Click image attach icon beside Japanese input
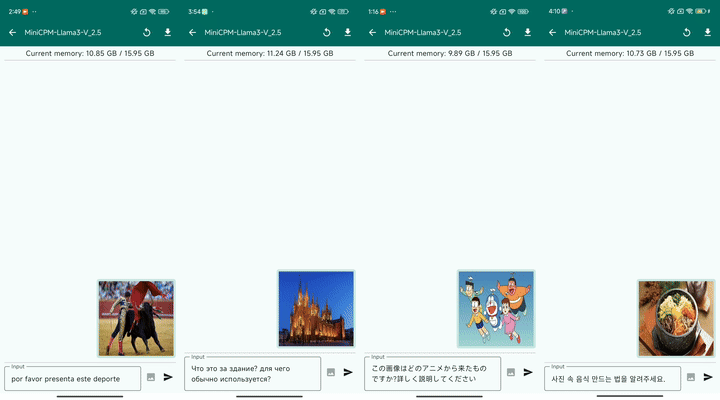The width and height of the screenshot is (720, 400). (x=511, y=372)
